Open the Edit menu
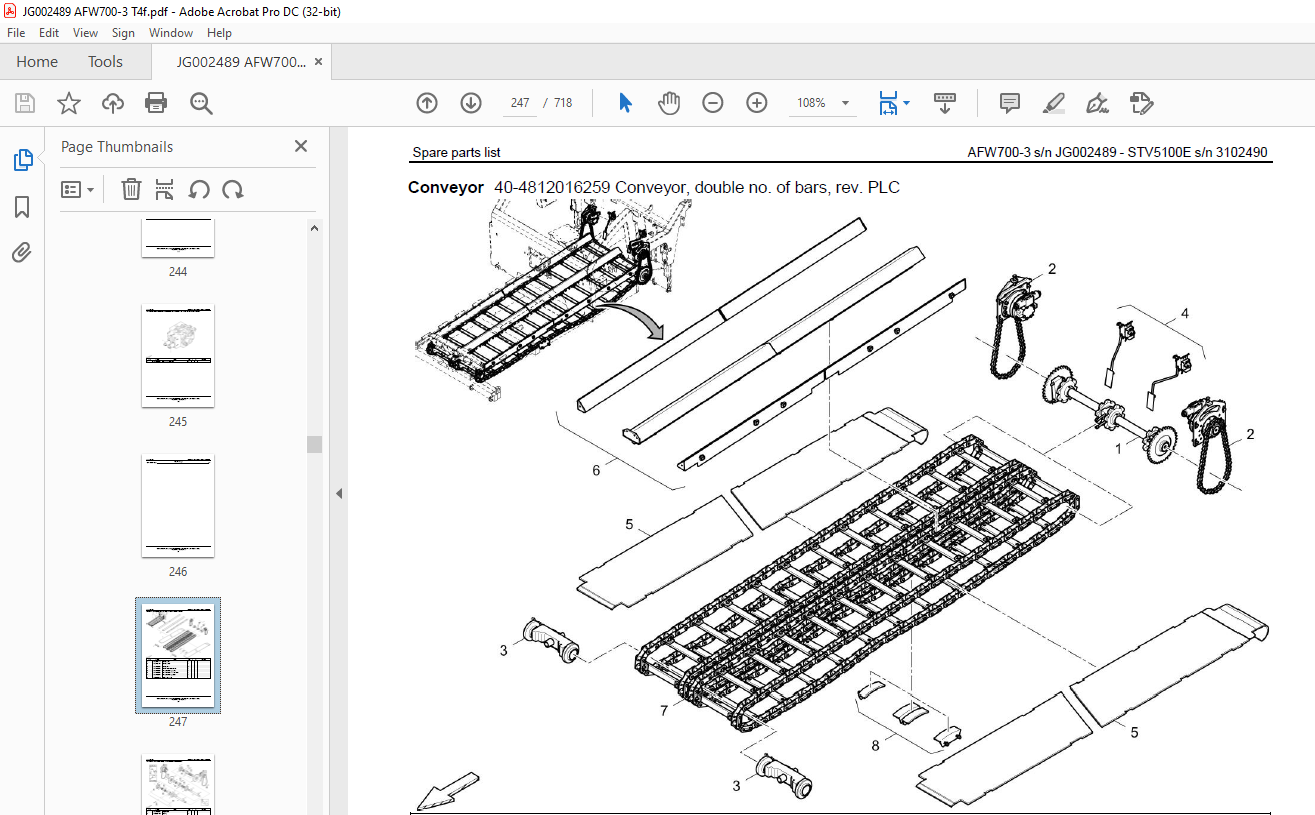The width and height of the screenshot is (1315, 815). point(49,33)
